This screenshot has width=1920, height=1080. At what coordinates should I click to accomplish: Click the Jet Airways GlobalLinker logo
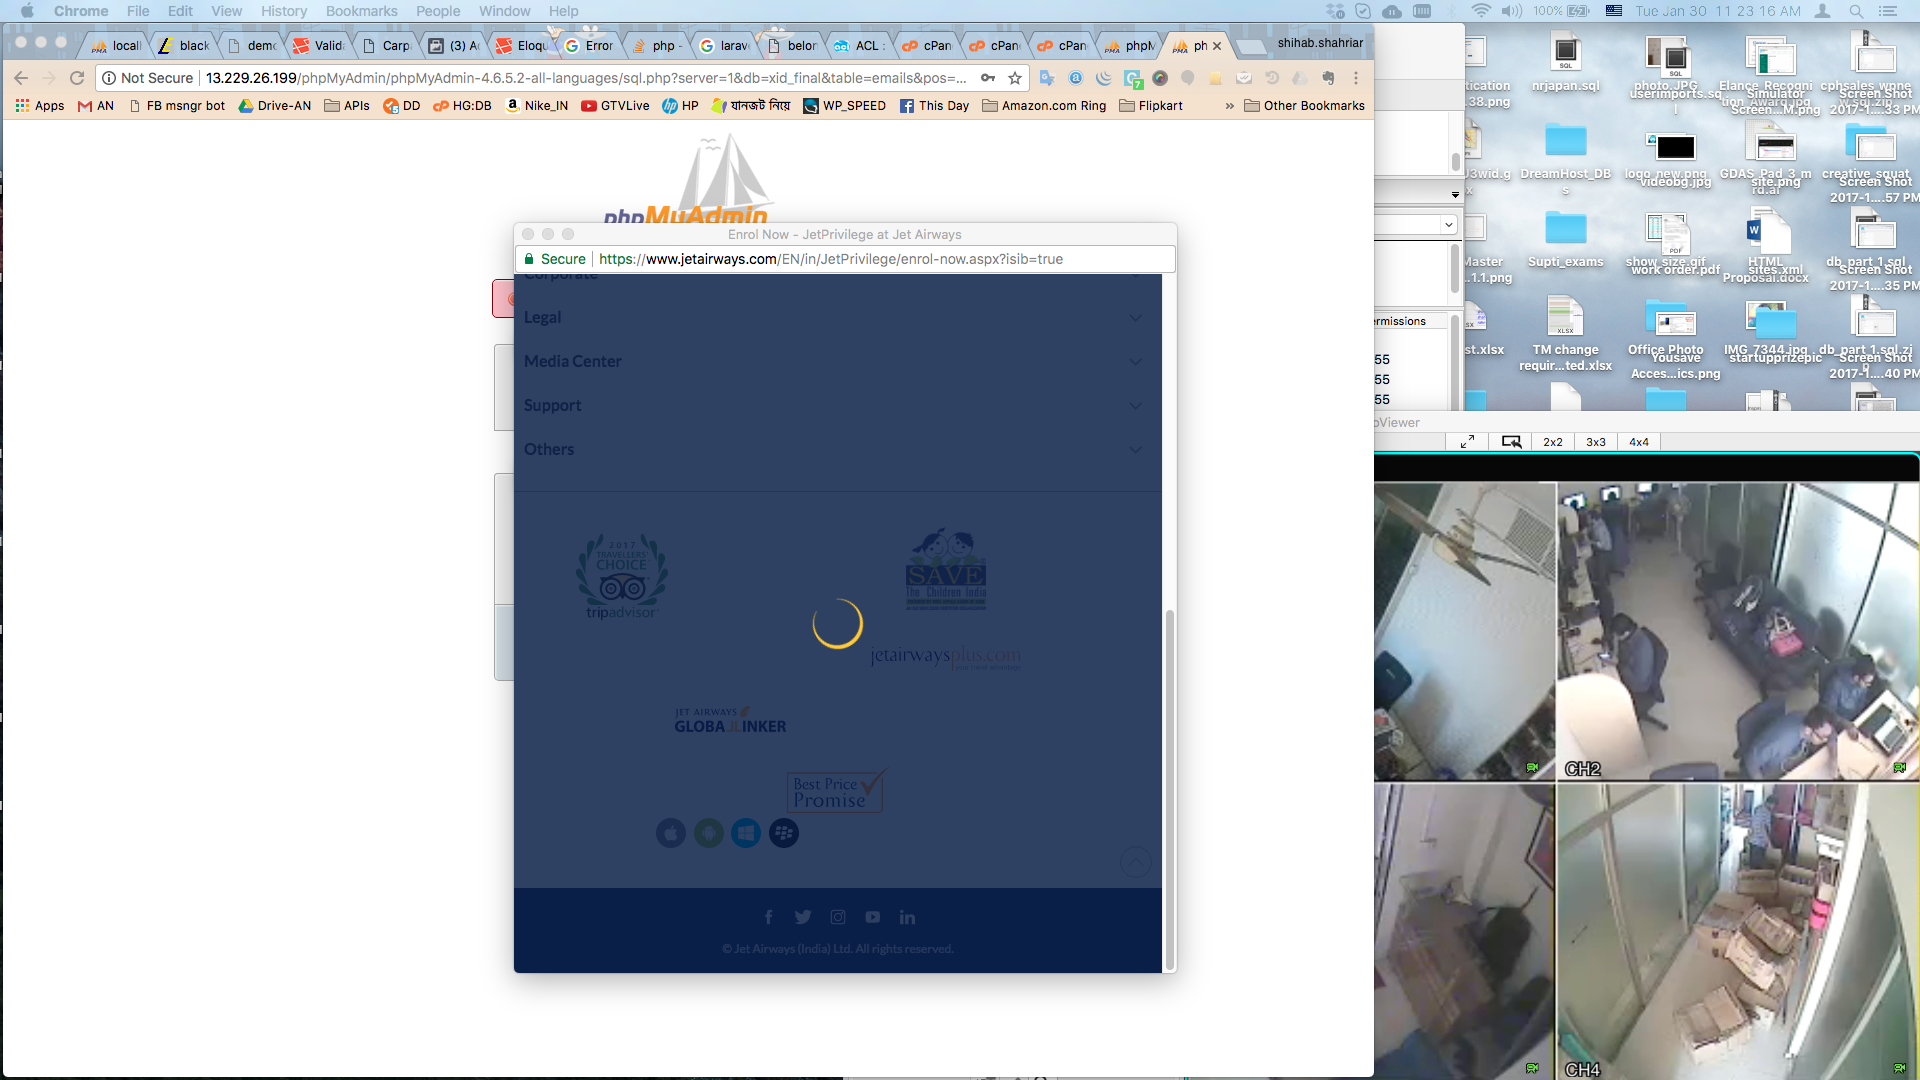(x=730, y=720)
